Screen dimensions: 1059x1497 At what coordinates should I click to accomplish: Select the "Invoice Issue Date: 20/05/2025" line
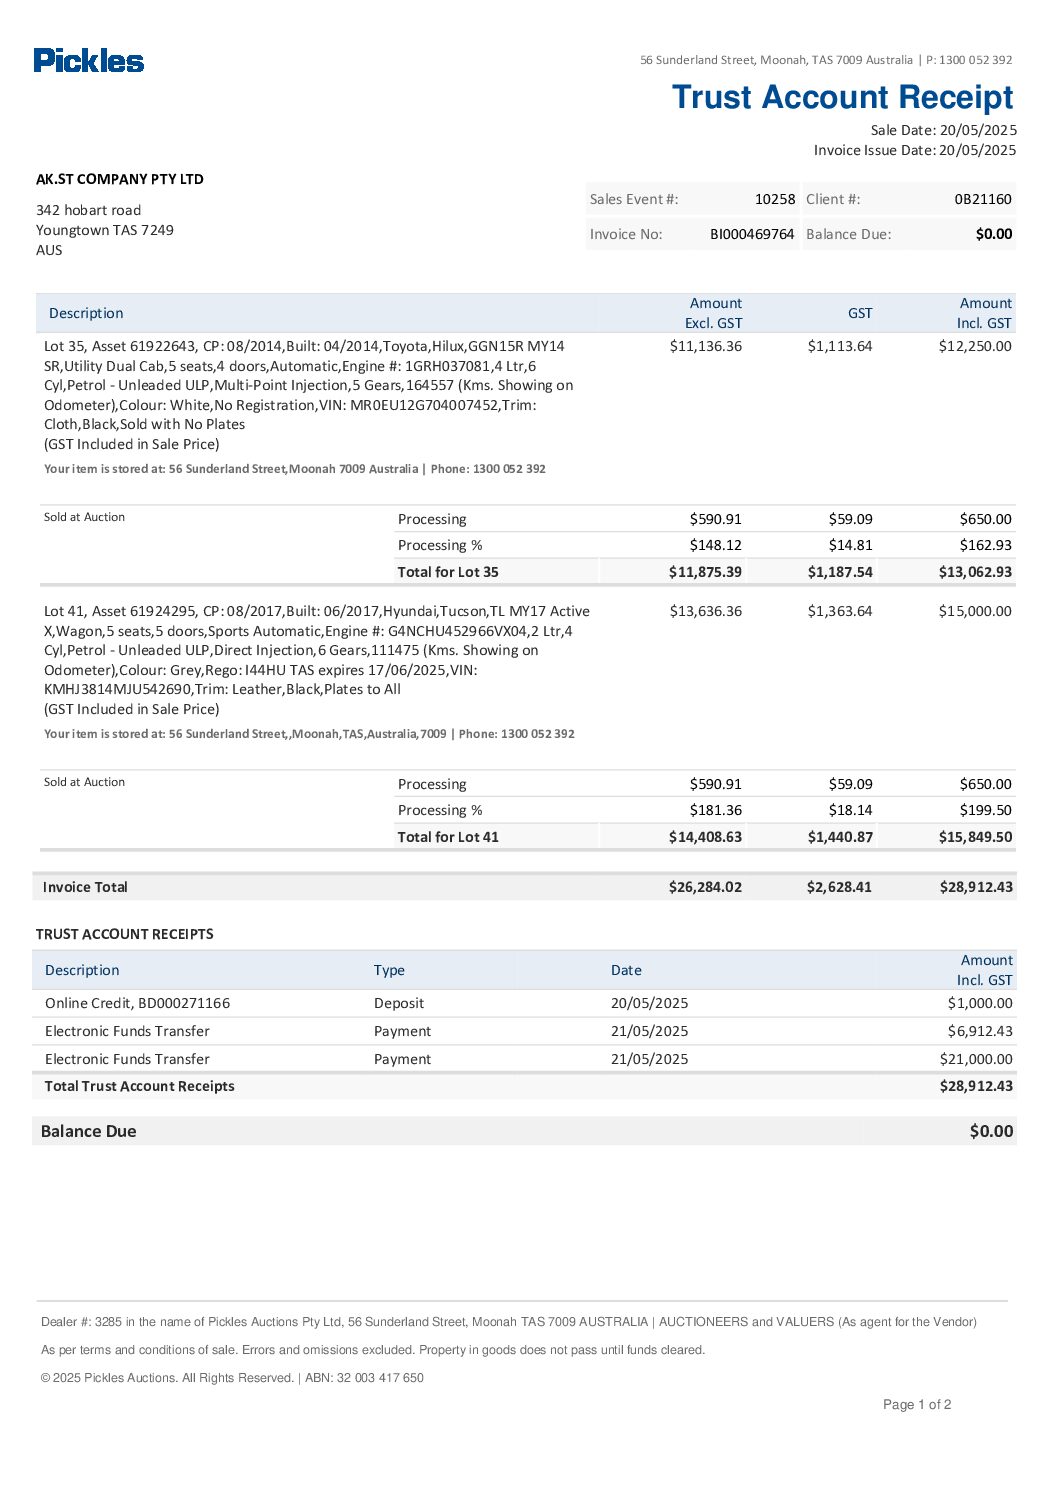point(914,150)
